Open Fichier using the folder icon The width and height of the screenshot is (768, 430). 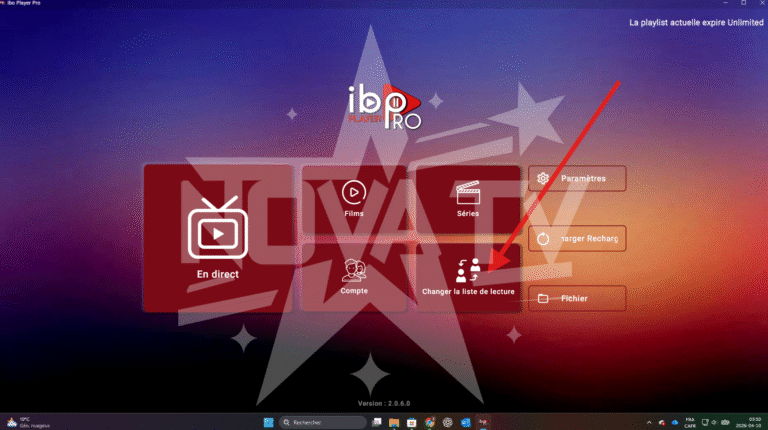[x=543, y=298]
